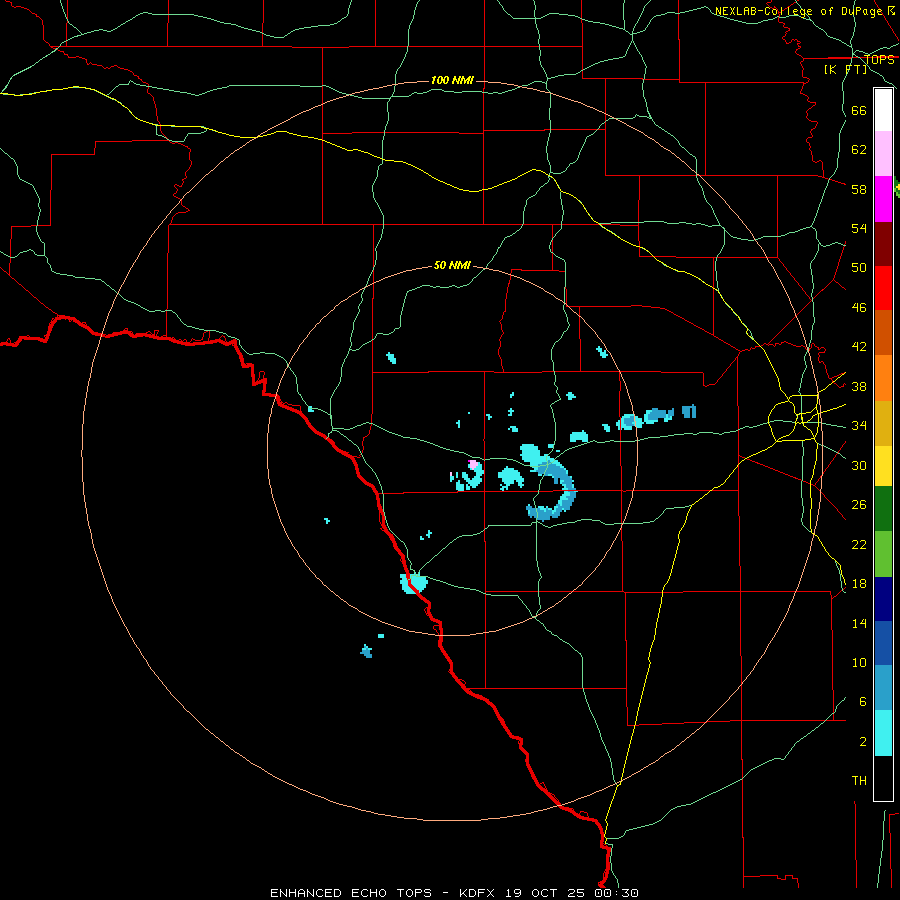This screenshot has width=900, height=900.
Task: Click the yellow segment of the color scale
Action: tap(883, 466)
